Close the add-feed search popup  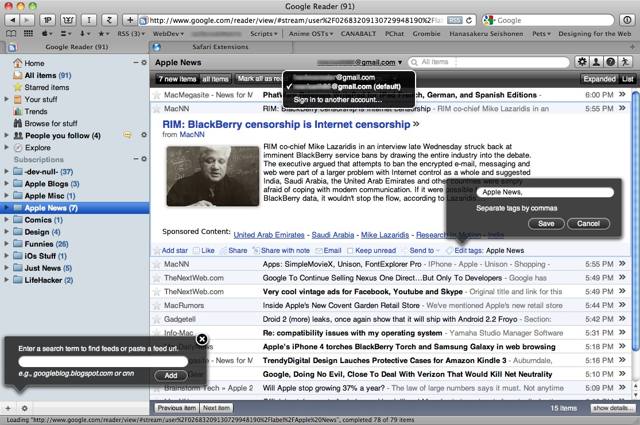[201, 340]
